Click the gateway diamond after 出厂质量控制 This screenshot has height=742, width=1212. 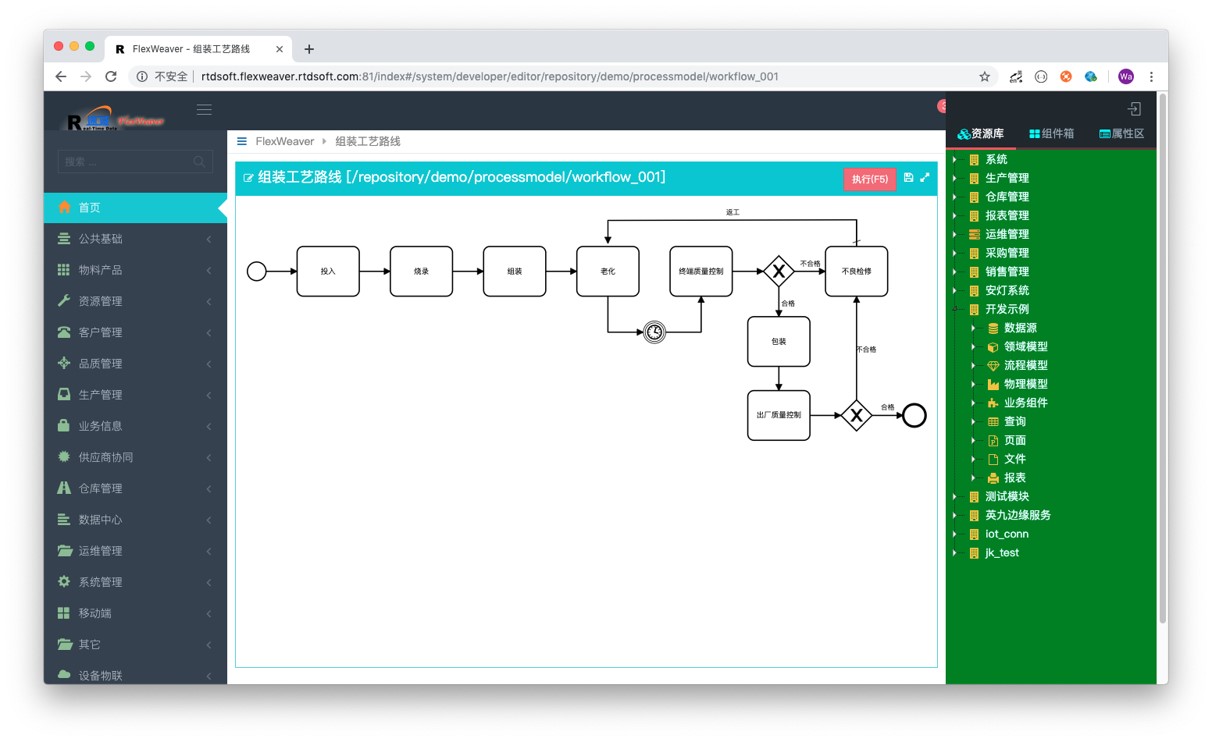coord(856,415)
